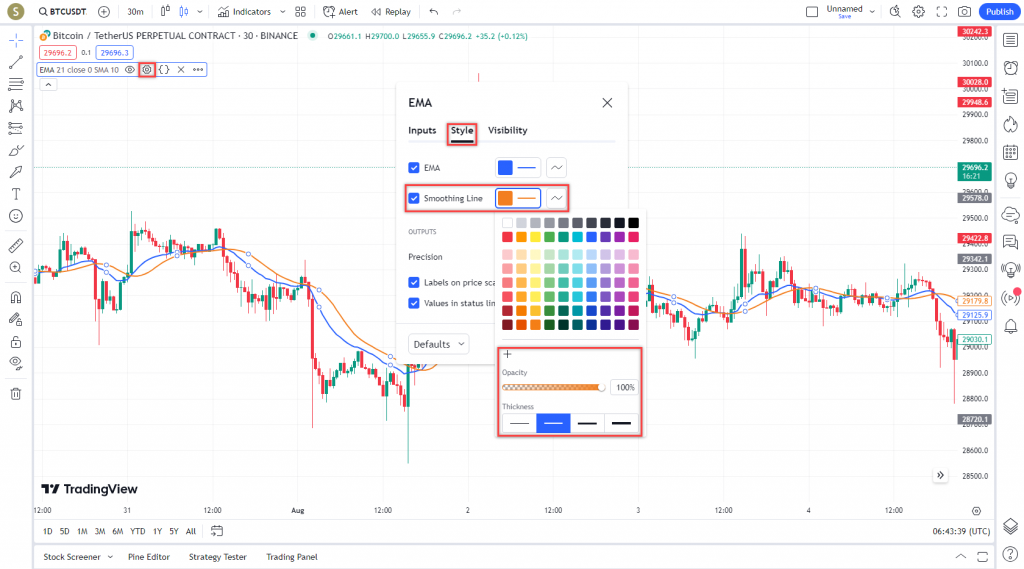Click the BTCUSDT symbol search field

coord(62,12)
